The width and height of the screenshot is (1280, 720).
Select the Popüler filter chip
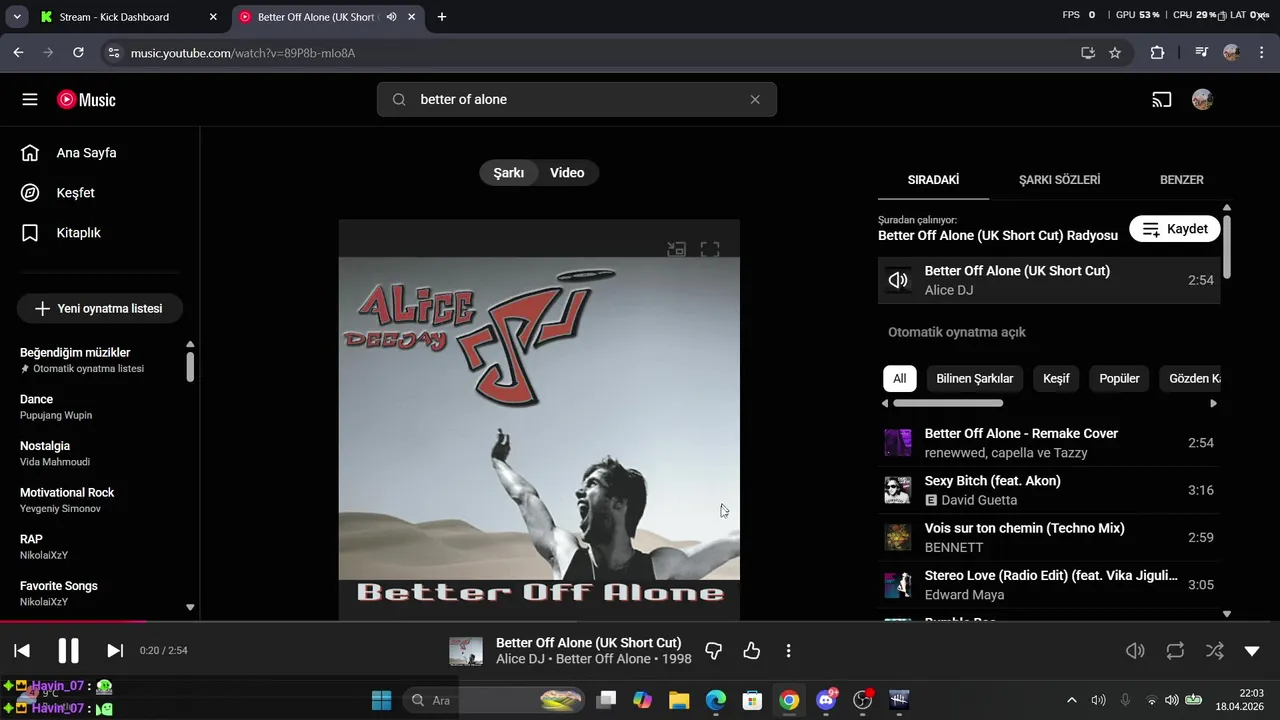click(x=1120, y=379)
